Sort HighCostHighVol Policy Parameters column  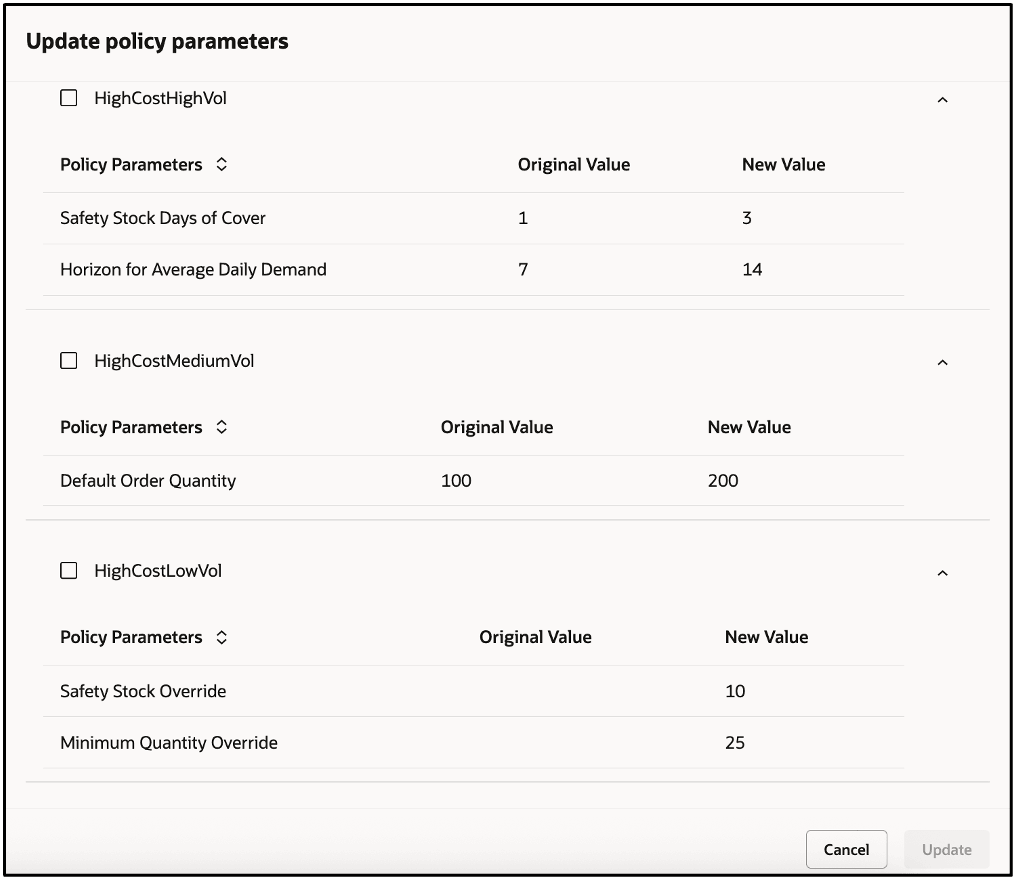(x=222, y=165)
